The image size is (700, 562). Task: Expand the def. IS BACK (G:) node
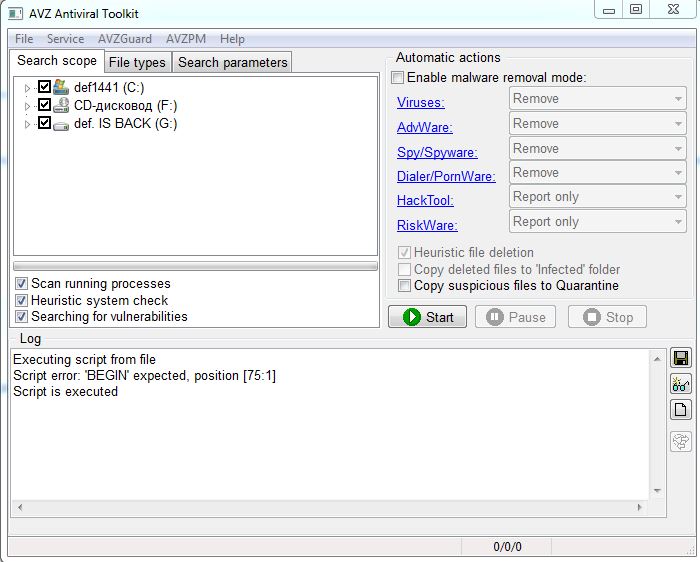coord(27,124)
